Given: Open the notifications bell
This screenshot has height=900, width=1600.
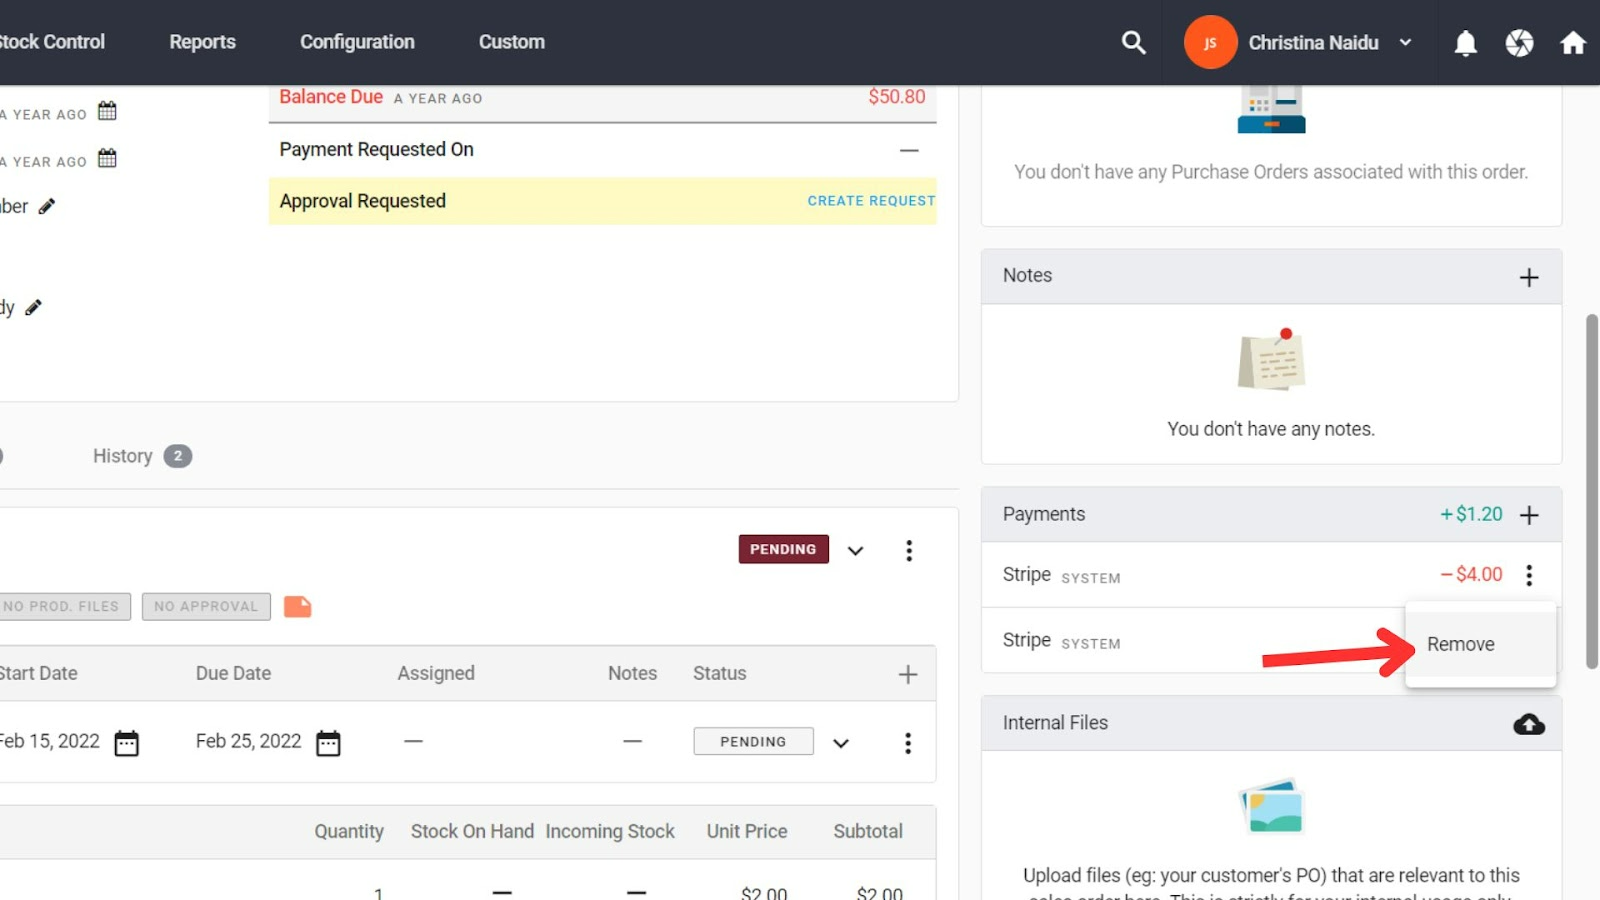Looking at the screenshot, I should click(x=1465, y=43).
